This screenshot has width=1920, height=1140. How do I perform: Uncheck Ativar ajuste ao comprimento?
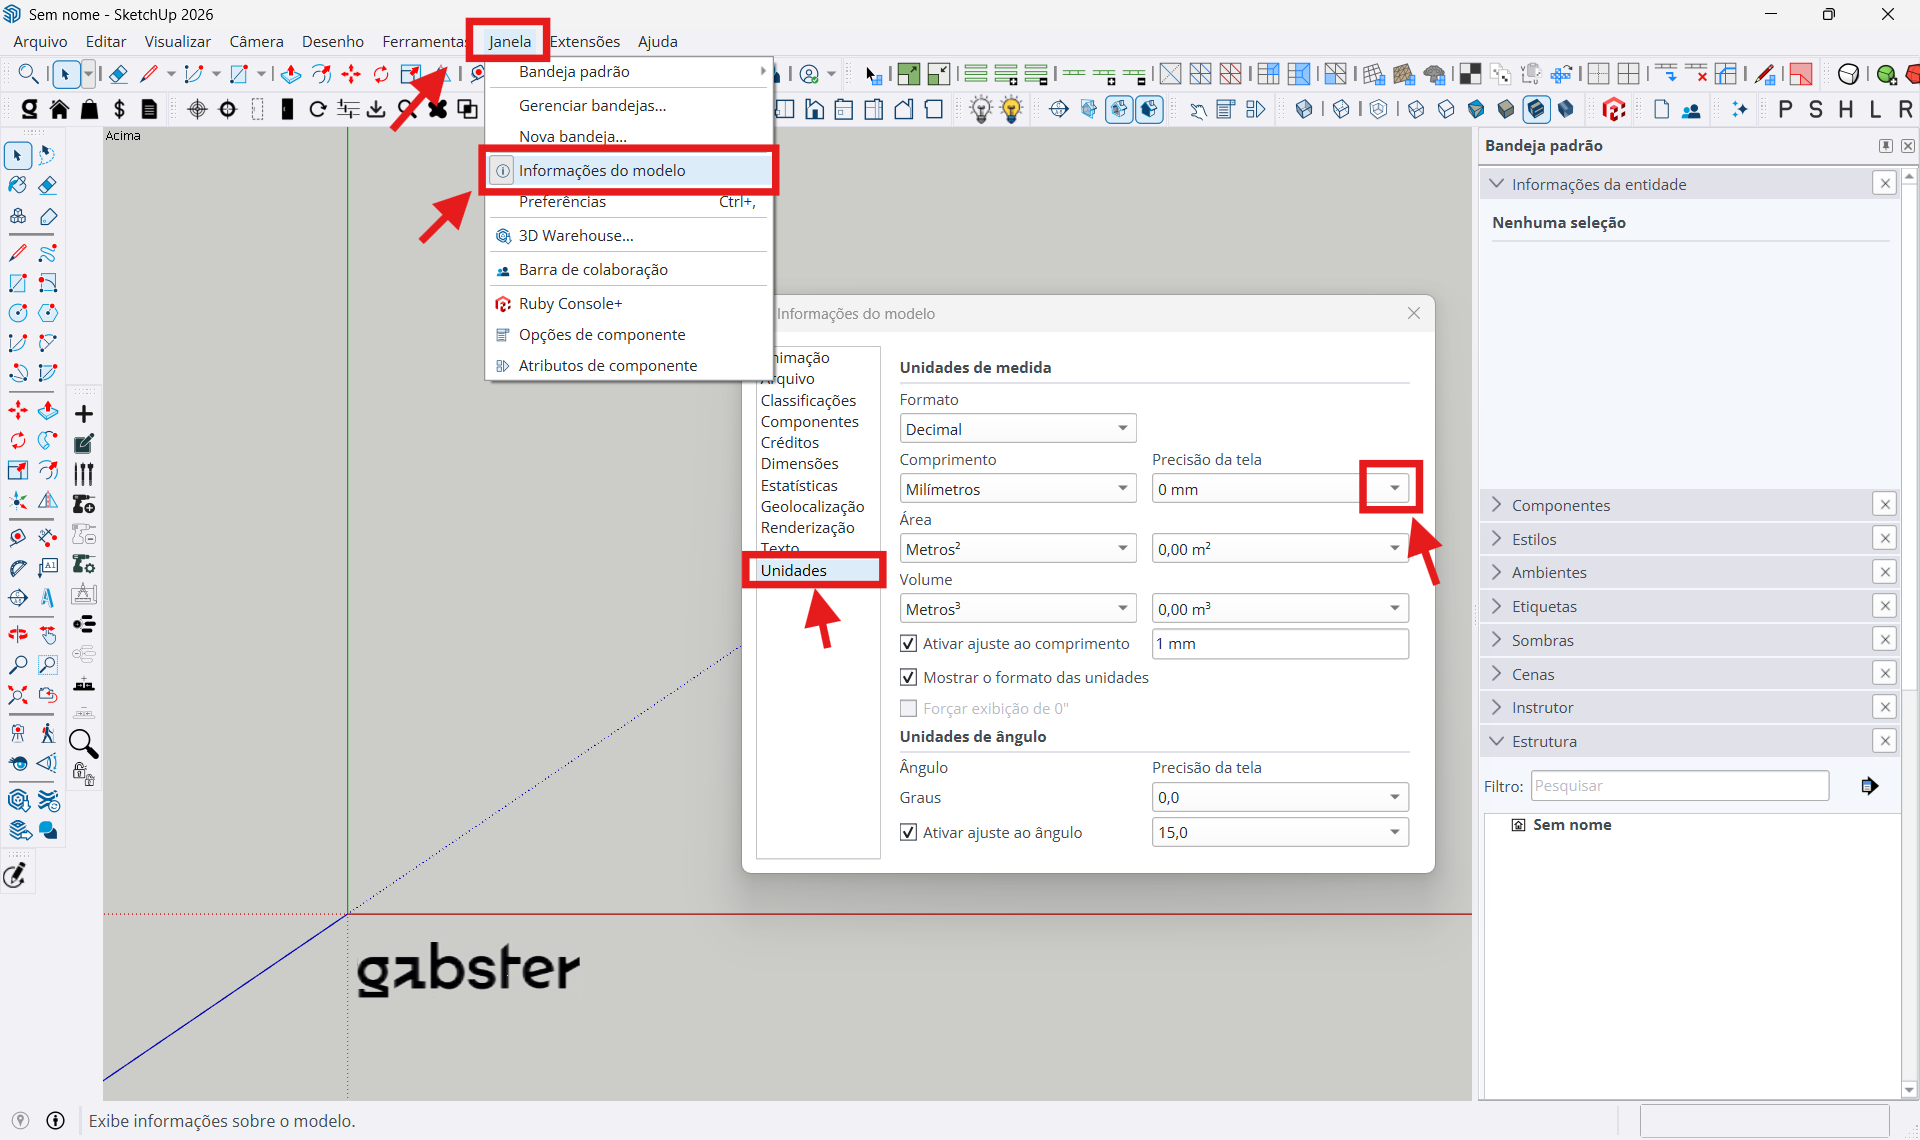coord(908,644)
